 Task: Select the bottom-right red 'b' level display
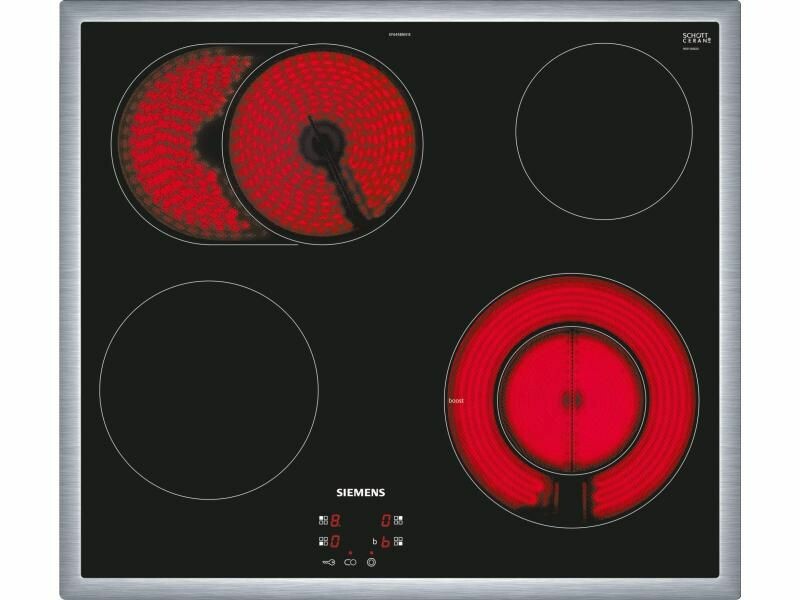tap(385, 542)
